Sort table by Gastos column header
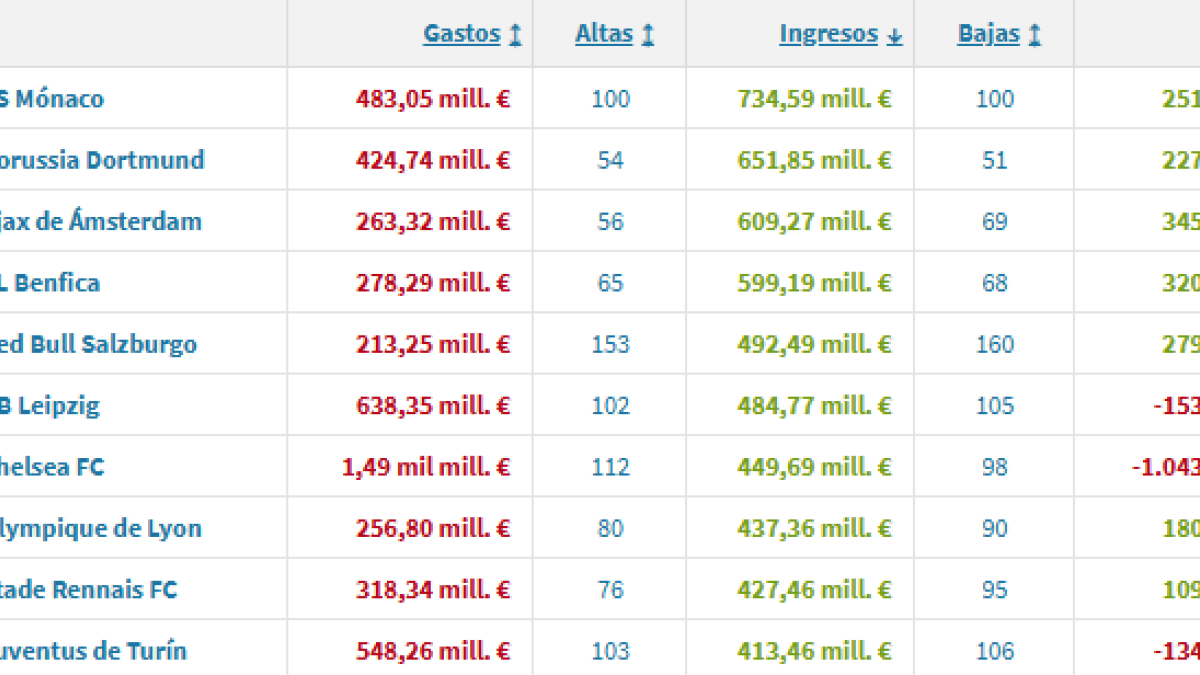The width and height of the screenshot is (1200, 675). click(462, 33)
